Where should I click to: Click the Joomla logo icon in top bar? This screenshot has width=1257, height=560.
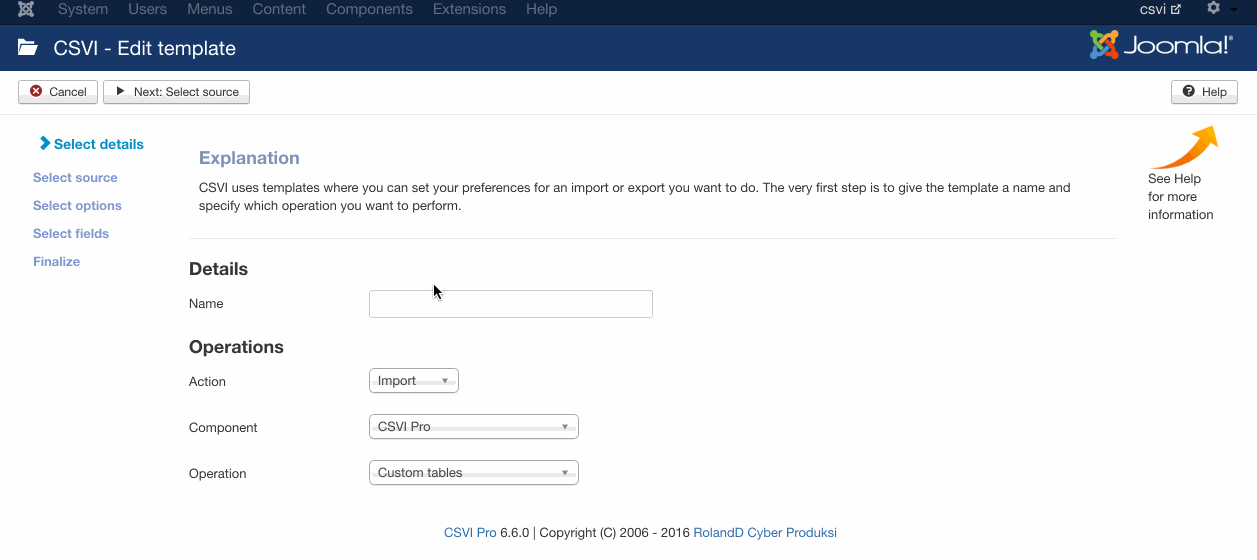tap(26, 9)
